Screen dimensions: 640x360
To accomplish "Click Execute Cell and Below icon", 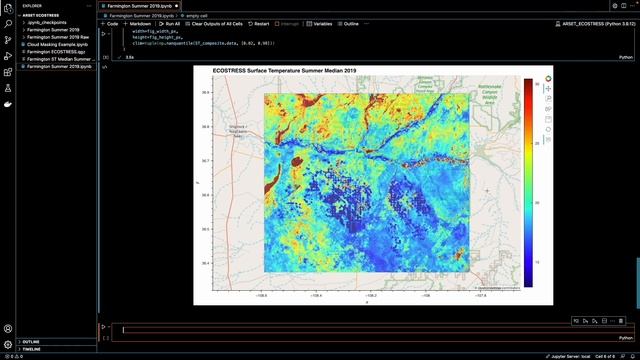I will [x=595, y=321].
